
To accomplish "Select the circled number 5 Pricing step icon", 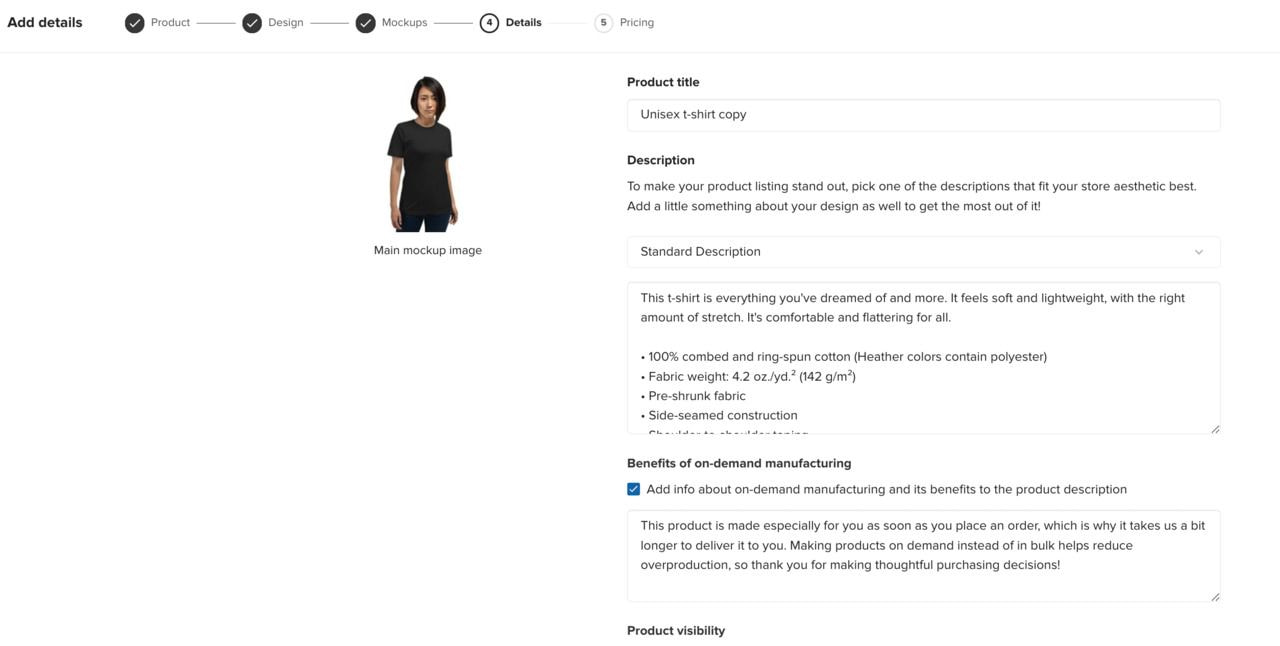I will (x=604, y=22).
